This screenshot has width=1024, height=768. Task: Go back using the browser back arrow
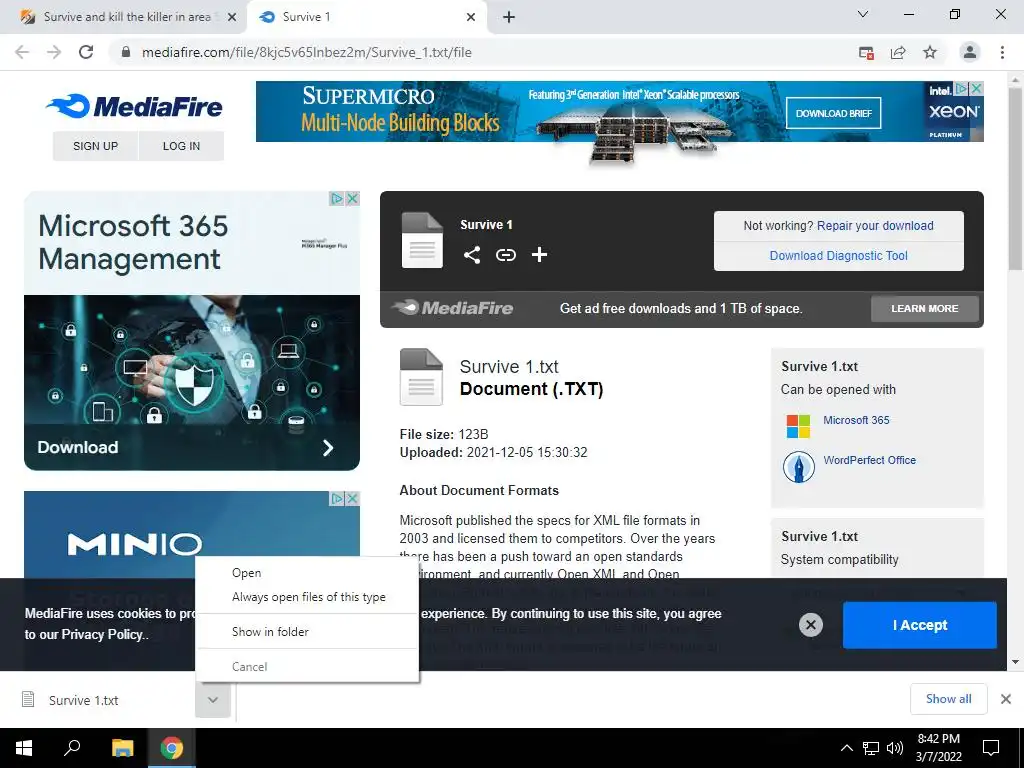22,52
